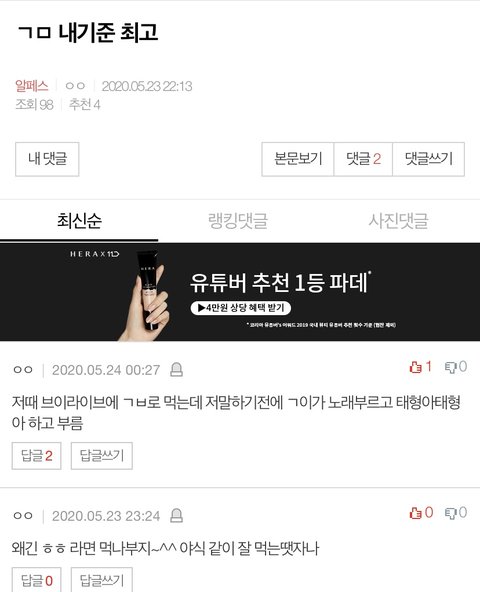The width and height of the screenshot is (480, 592).
Task: Switch to the 최신순 tab
Action: [79, 220]
